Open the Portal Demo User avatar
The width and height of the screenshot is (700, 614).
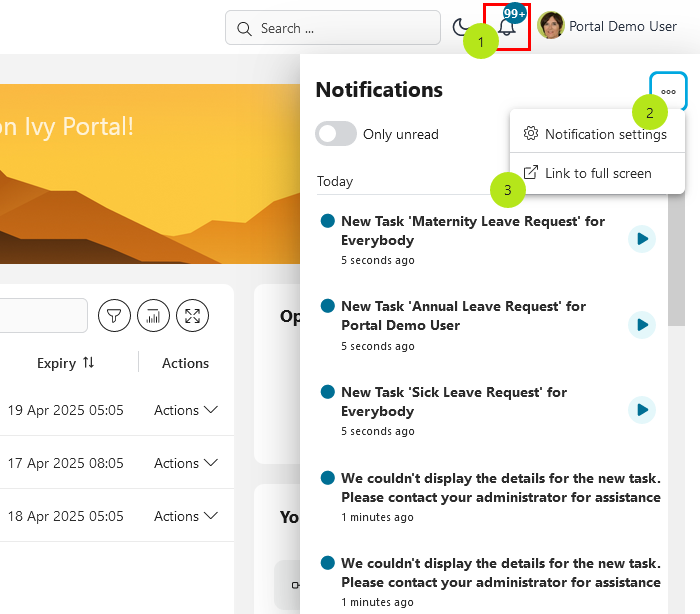coord(550,25)
